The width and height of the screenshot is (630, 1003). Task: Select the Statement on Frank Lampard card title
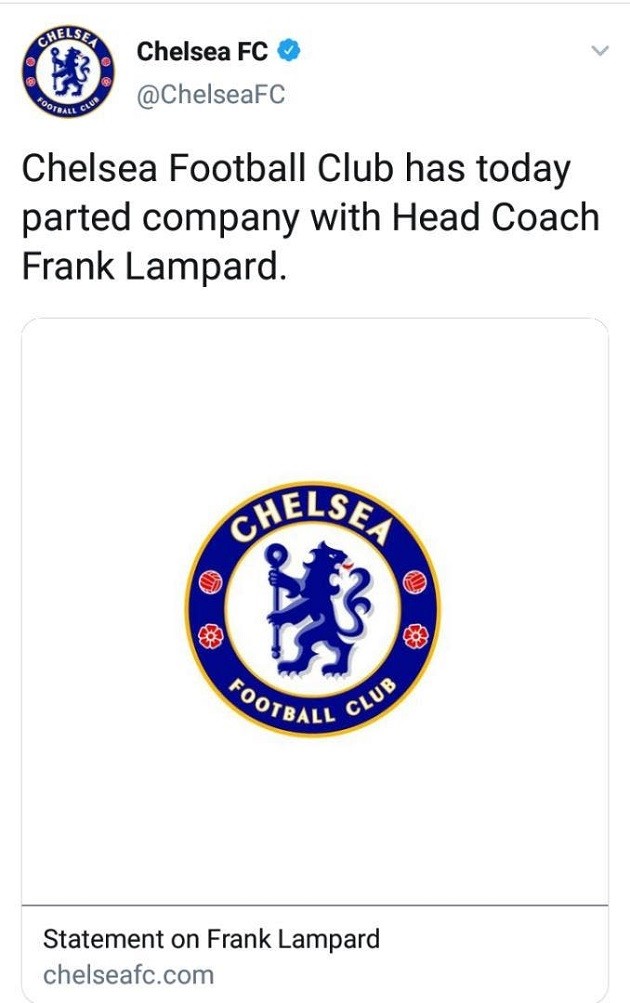point(210,938)
